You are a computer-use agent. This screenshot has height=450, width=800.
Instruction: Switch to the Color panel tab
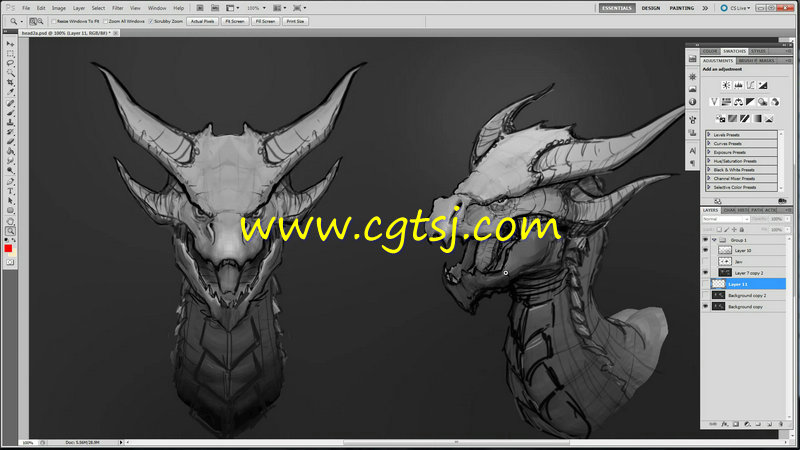coord(710,52)
